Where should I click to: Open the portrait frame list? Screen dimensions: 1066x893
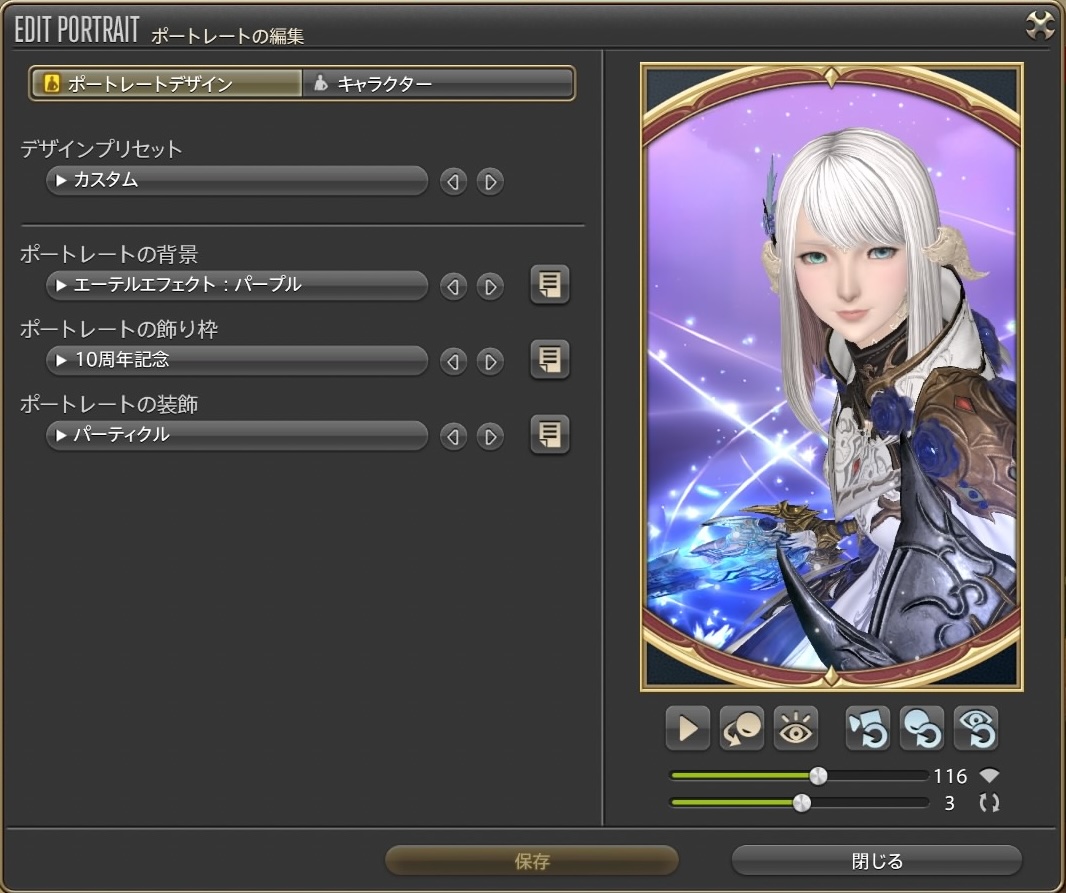click(549, 359)
